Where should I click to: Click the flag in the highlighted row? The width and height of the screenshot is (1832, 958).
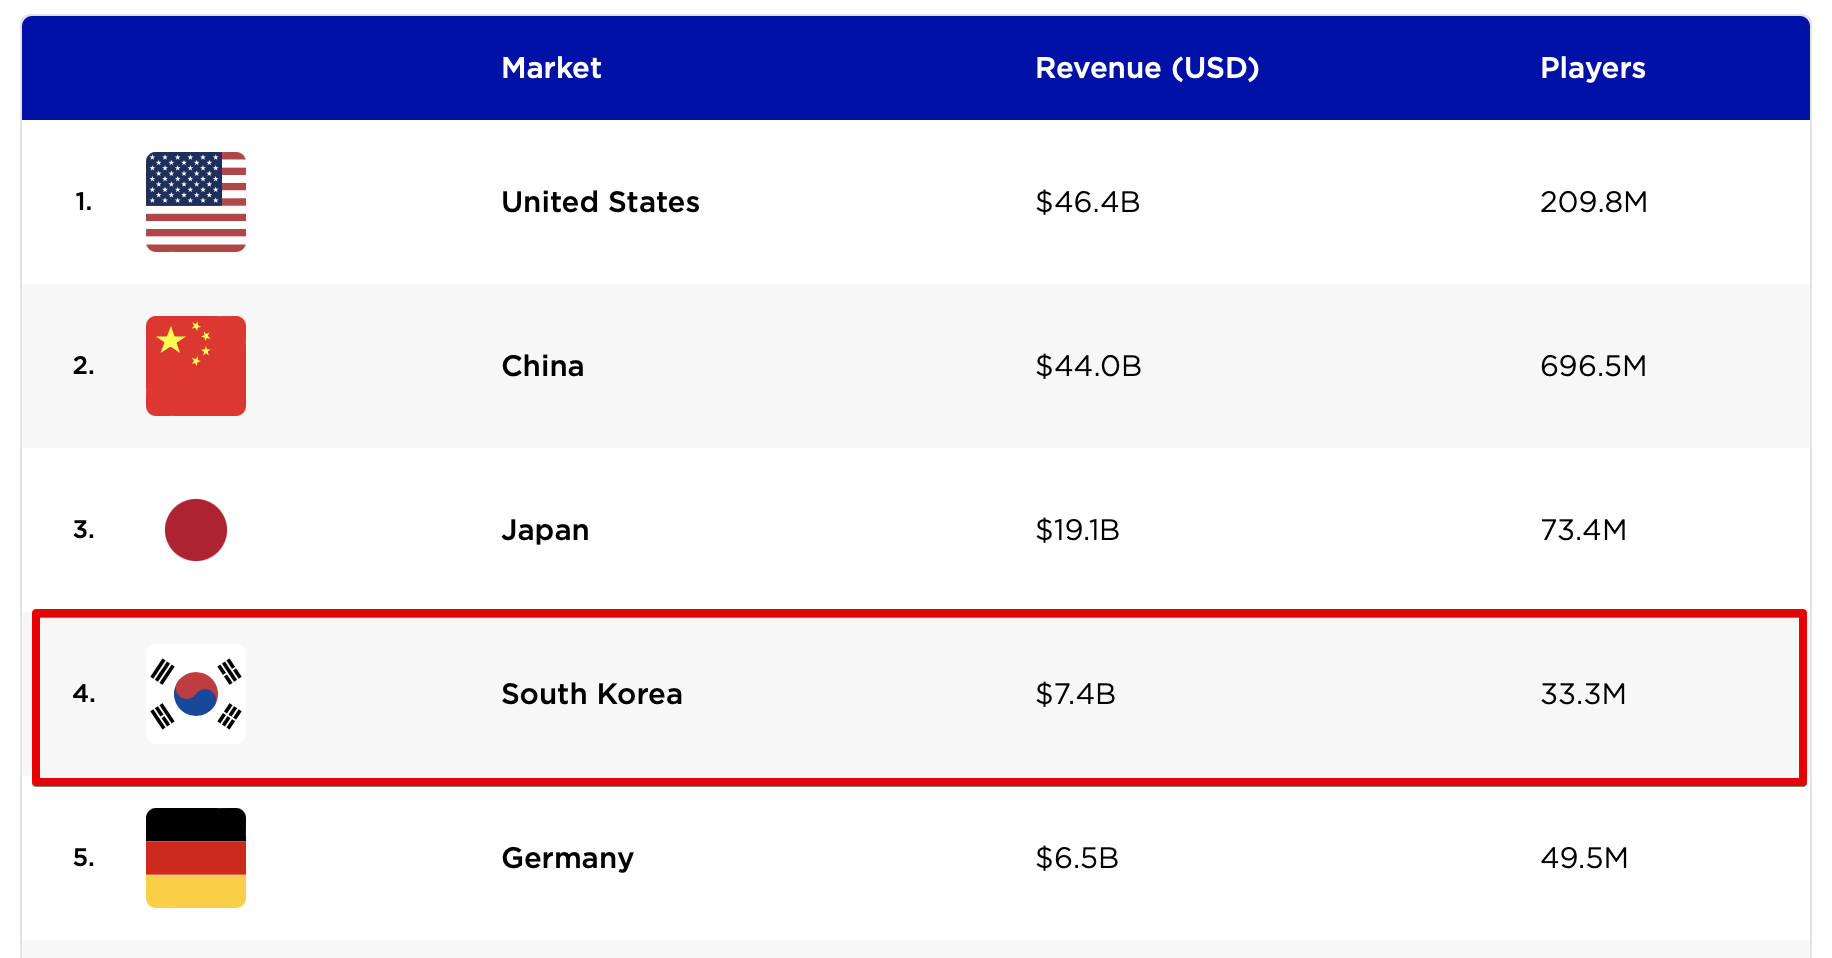coord(196,693)
